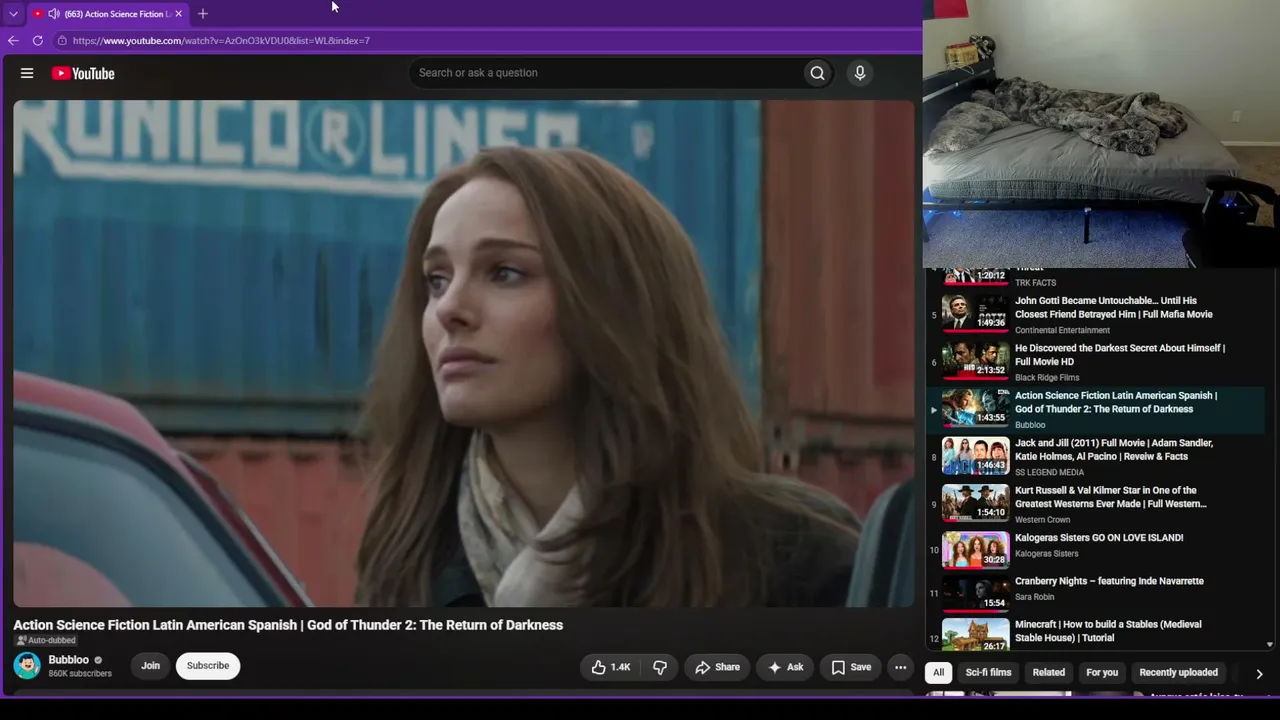Click the TRK FACTS channel name
1280x720 pixels.
tap(1035, 283)
